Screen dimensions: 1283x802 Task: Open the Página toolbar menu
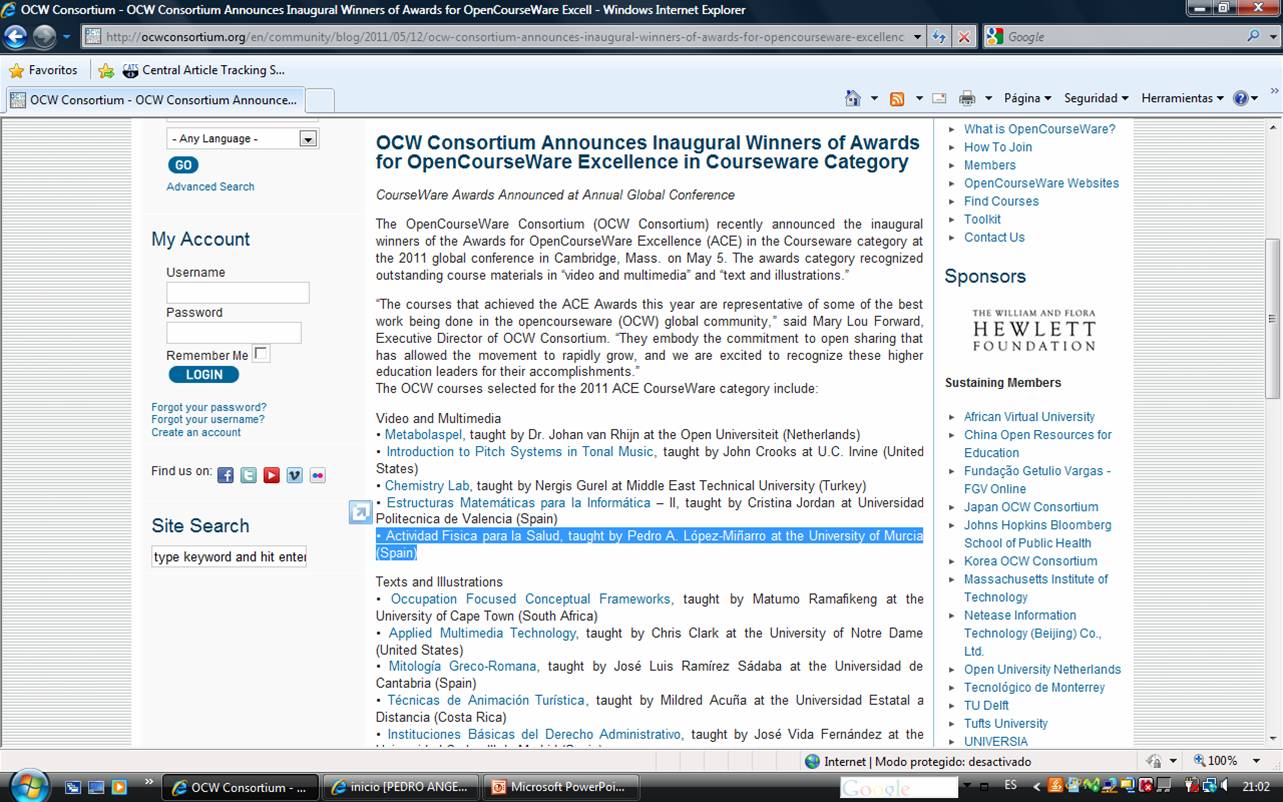click(x=1027, y=98)
